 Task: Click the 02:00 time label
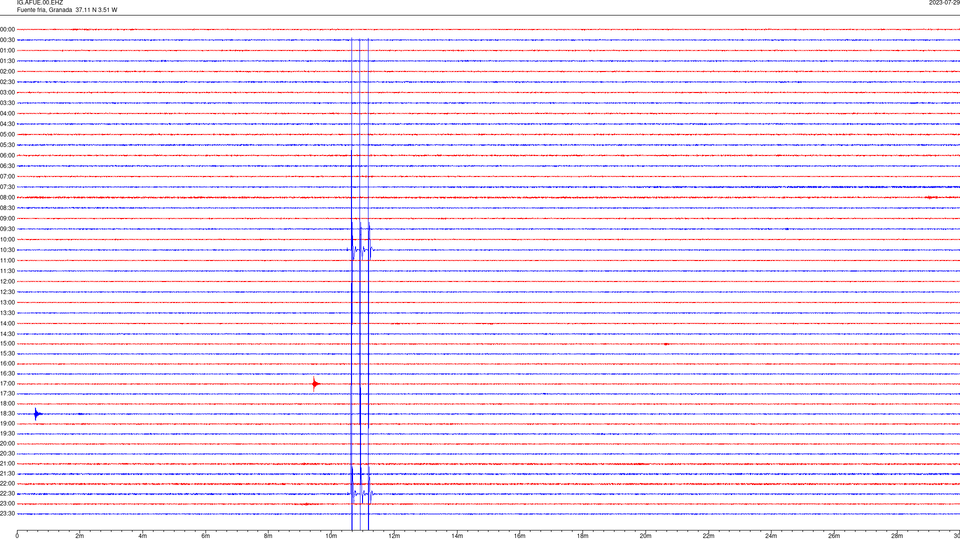7,72
